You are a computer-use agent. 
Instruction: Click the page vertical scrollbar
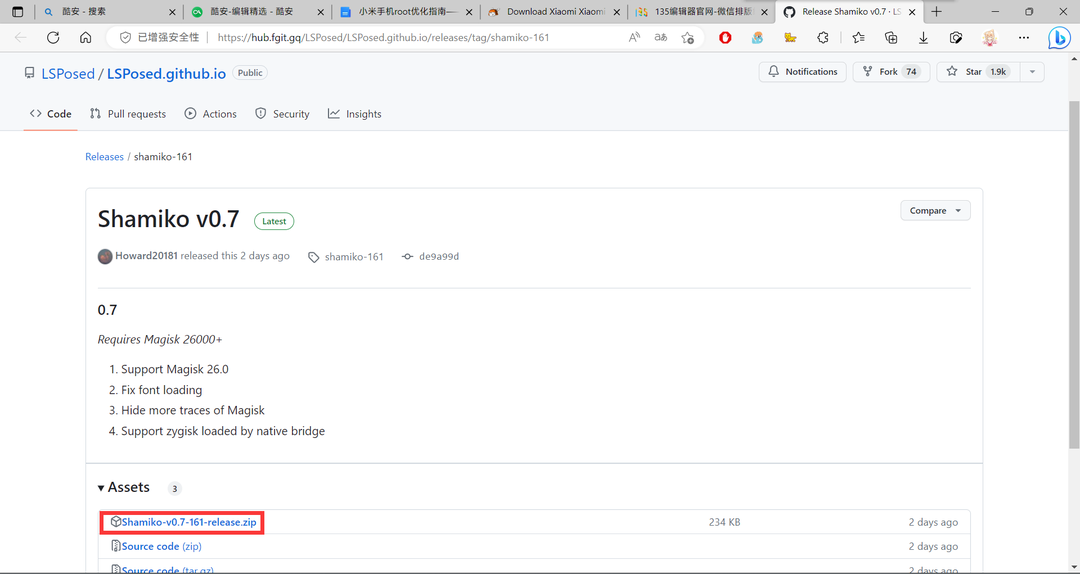point(1074,276)
